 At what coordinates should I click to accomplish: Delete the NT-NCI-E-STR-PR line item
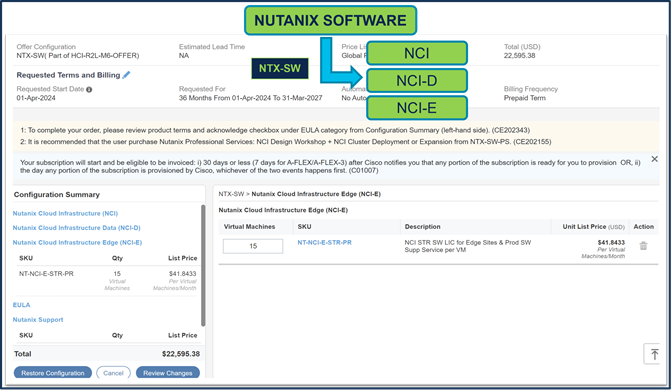coord(643,246)
